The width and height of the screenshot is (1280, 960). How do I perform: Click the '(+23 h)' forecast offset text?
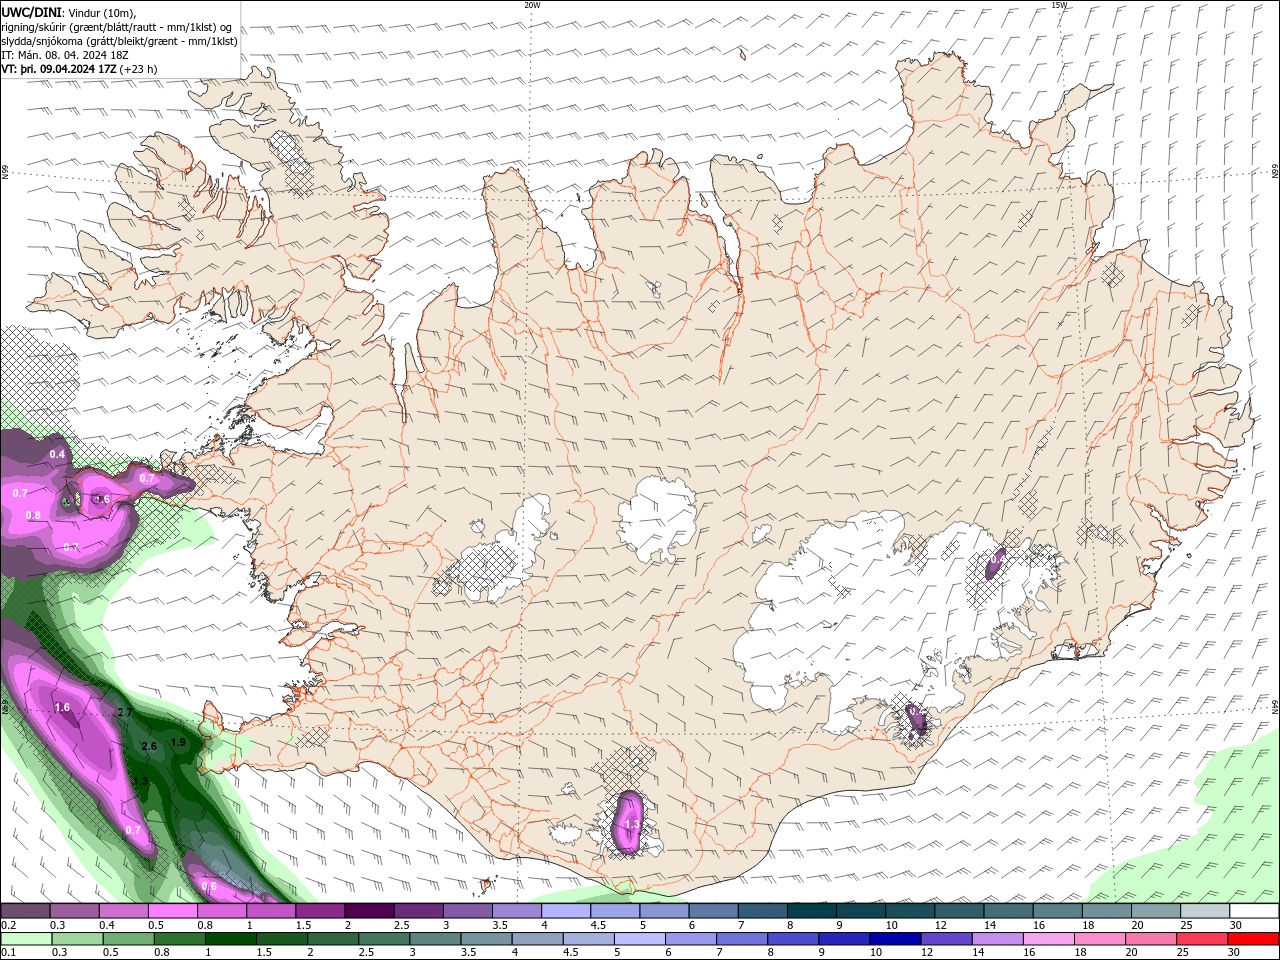[x=139, y=69]
